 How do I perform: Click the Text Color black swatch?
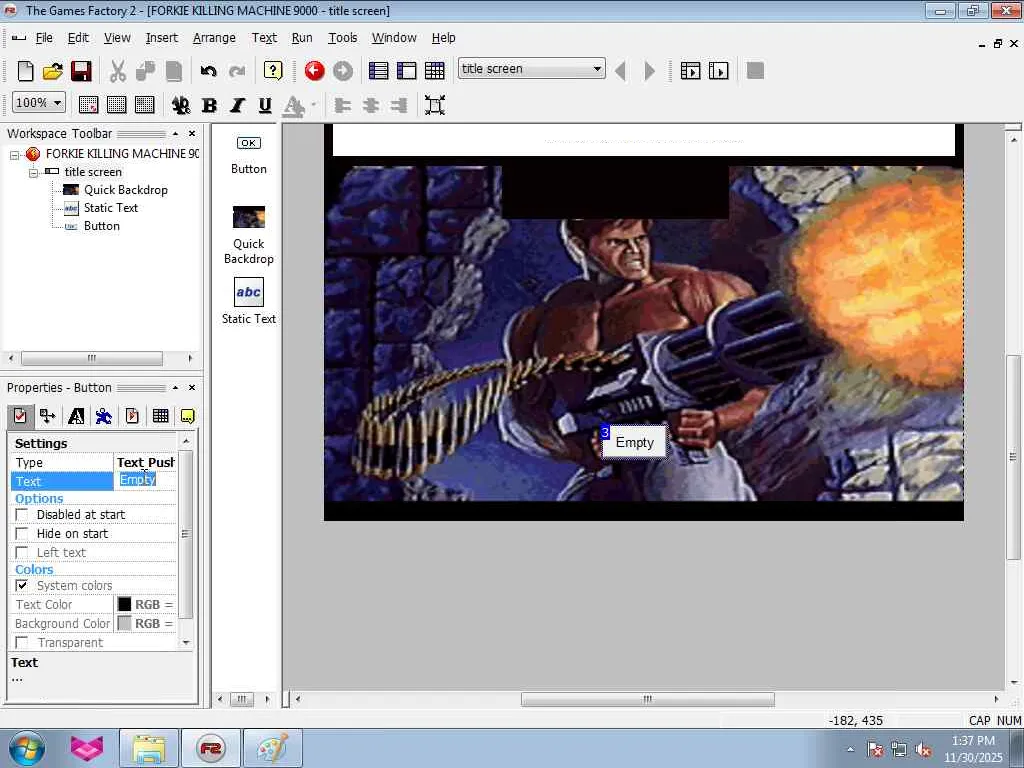tap(124, 604)
